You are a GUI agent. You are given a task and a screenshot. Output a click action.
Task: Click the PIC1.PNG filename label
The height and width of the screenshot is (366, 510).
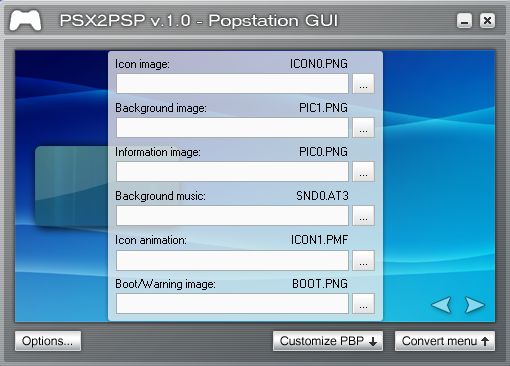(323, 108)
